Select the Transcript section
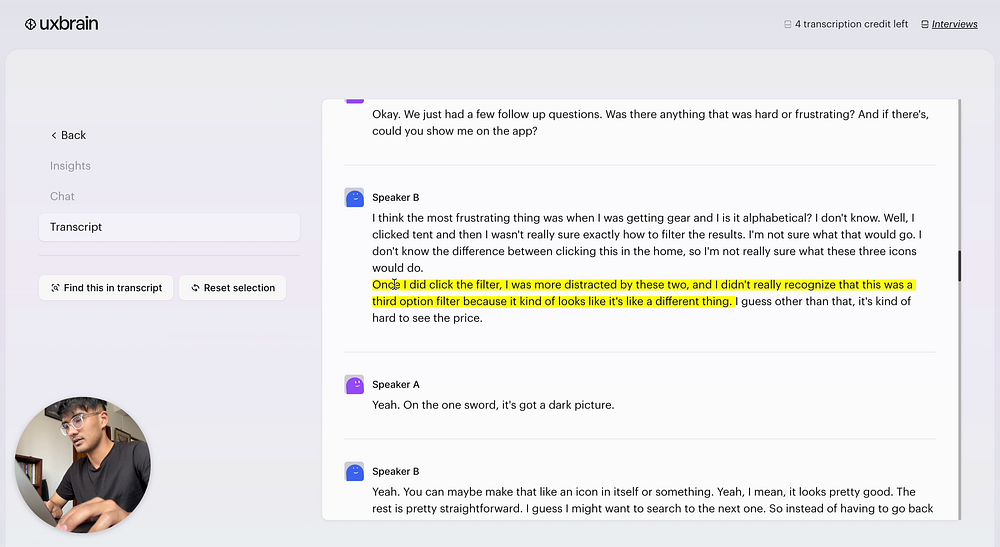The width and height of the screenshot is (1000, 547). (x=76, y=227)
